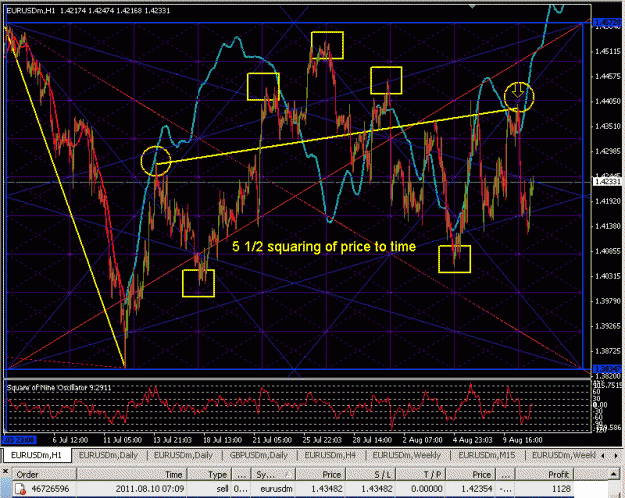The width and height of the screenshot is (625, 498).
Task: Click the chart tabs scroll-left arrow
Action: [x=603, y=455]
